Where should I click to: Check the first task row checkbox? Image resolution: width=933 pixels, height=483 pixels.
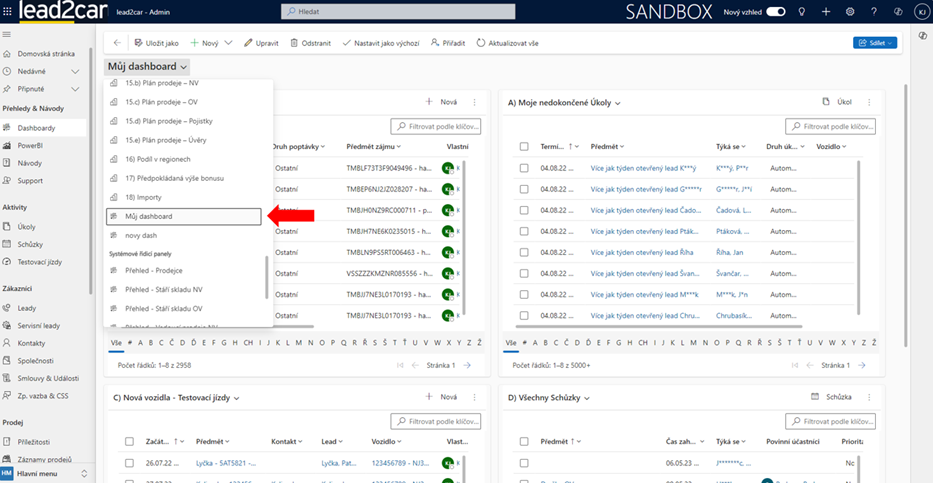point(524,168)
